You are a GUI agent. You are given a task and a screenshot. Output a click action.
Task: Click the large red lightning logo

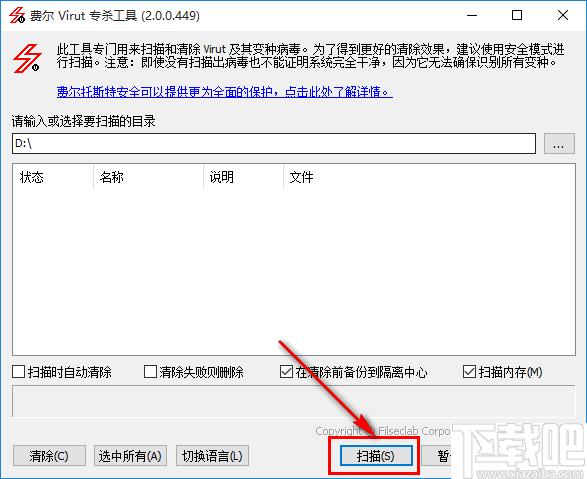pos(27,58)
